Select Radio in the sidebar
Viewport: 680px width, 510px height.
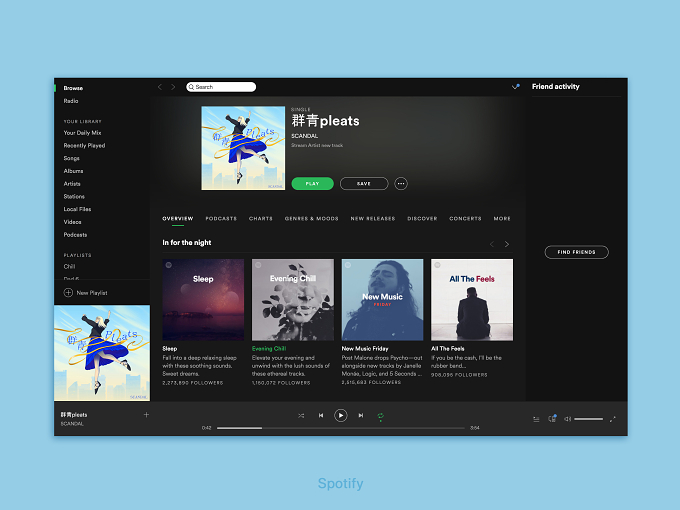tap(71, 101)
